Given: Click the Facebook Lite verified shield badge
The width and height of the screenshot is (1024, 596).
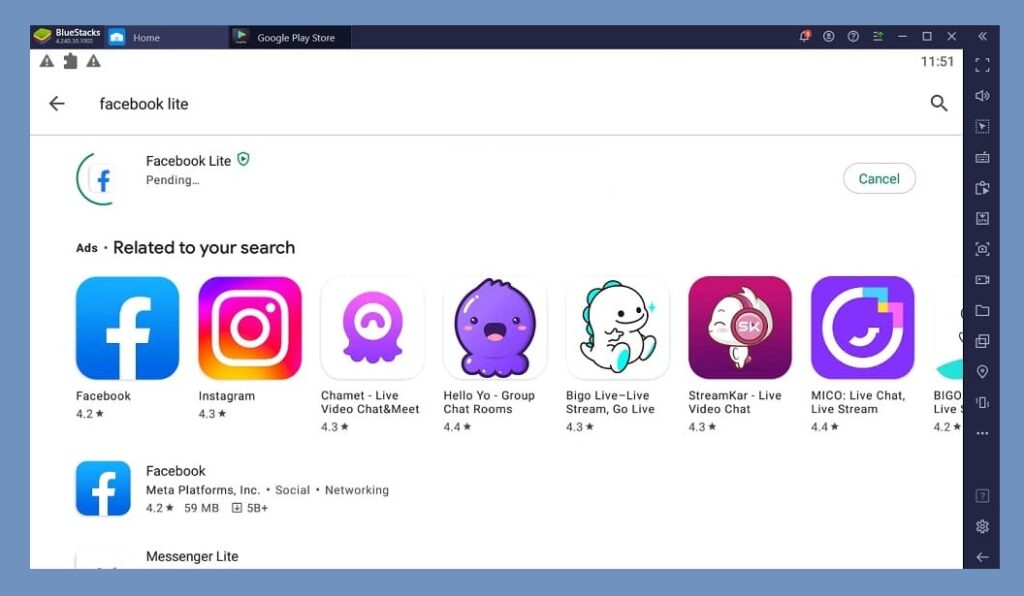Looking at the screenshot, I should pyautogui.click(x=243, y=159).
